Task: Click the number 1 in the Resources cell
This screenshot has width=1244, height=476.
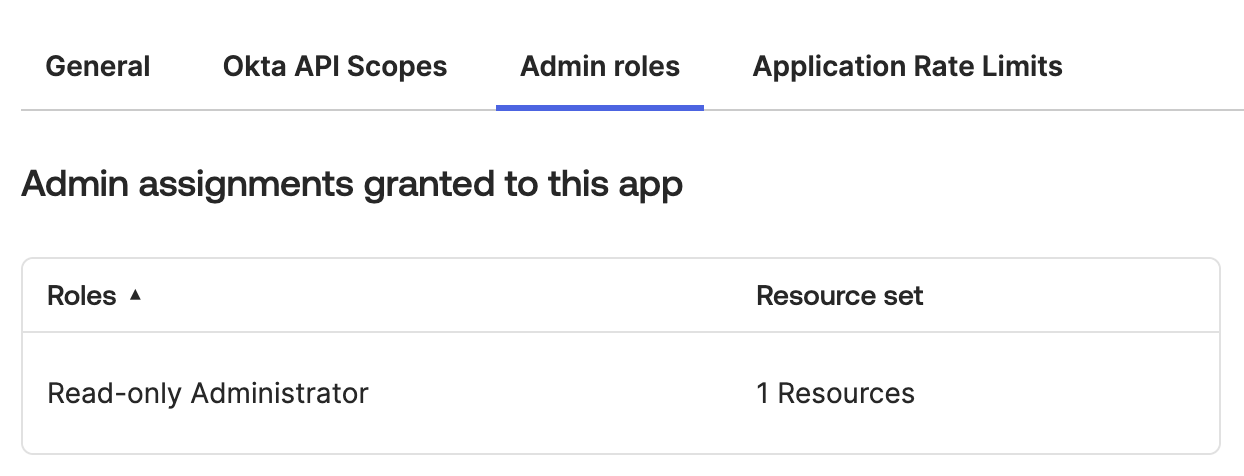Action: point(763,393)
